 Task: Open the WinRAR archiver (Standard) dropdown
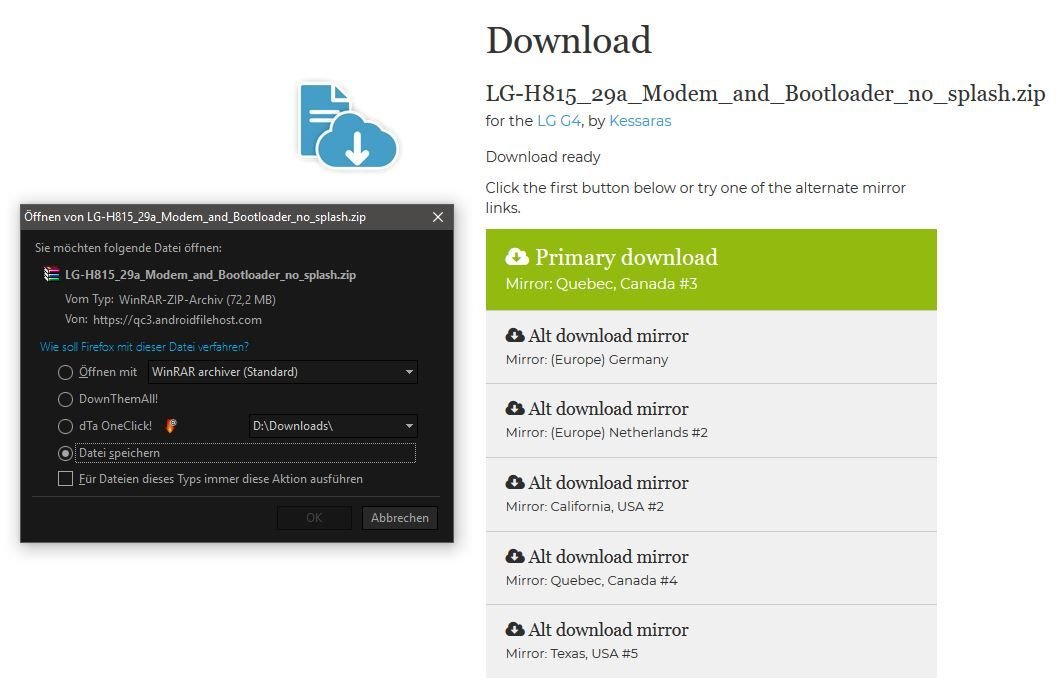pyautogui.click(x=283, y=372)
